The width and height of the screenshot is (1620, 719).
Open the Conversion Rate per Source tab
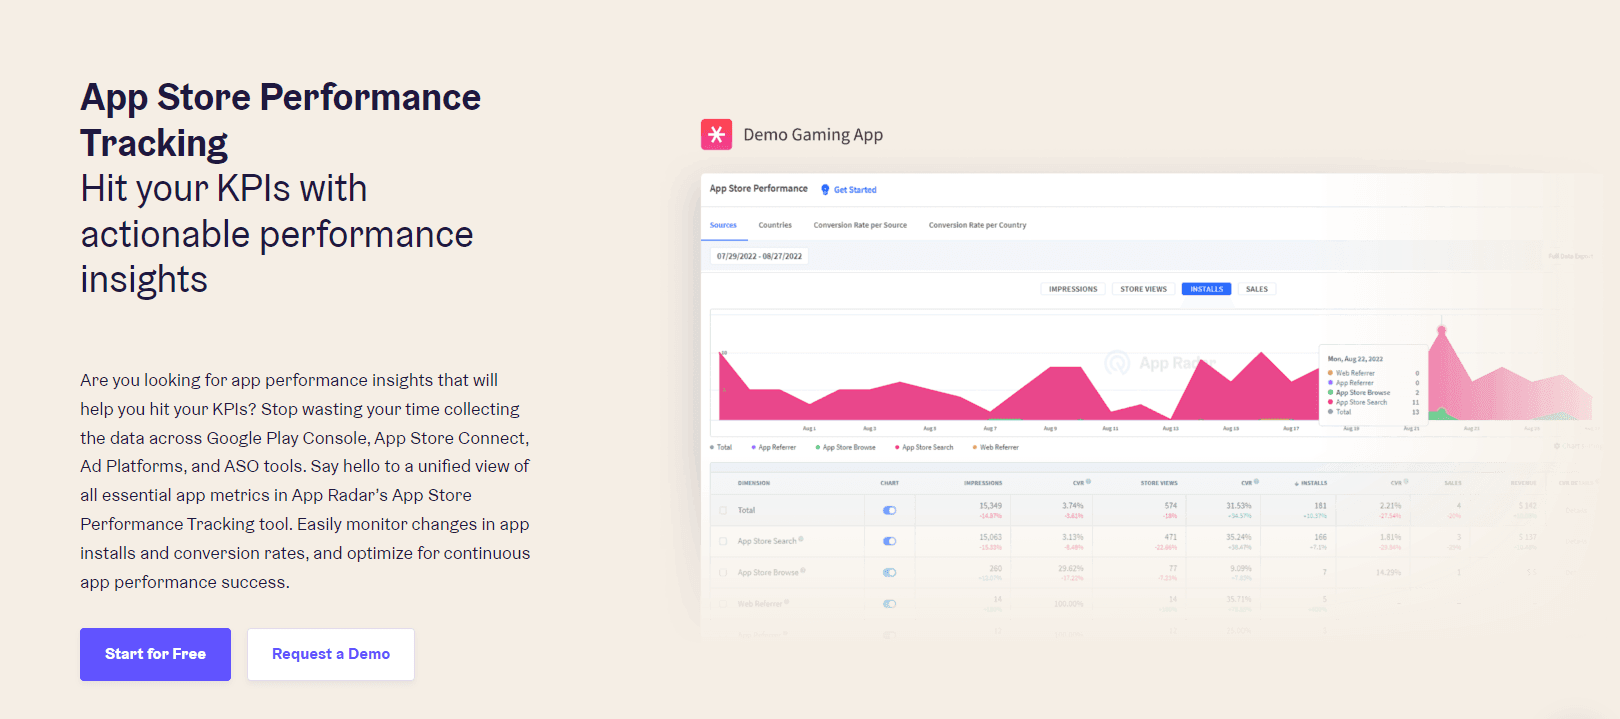point(860,225)
